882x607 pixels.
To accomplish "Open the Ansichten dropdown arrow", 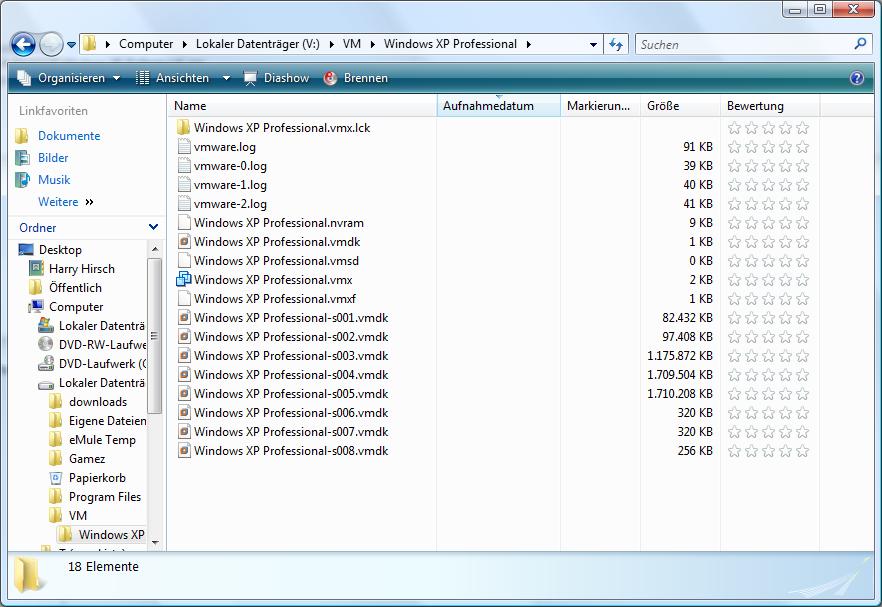I will click(226, 78).
